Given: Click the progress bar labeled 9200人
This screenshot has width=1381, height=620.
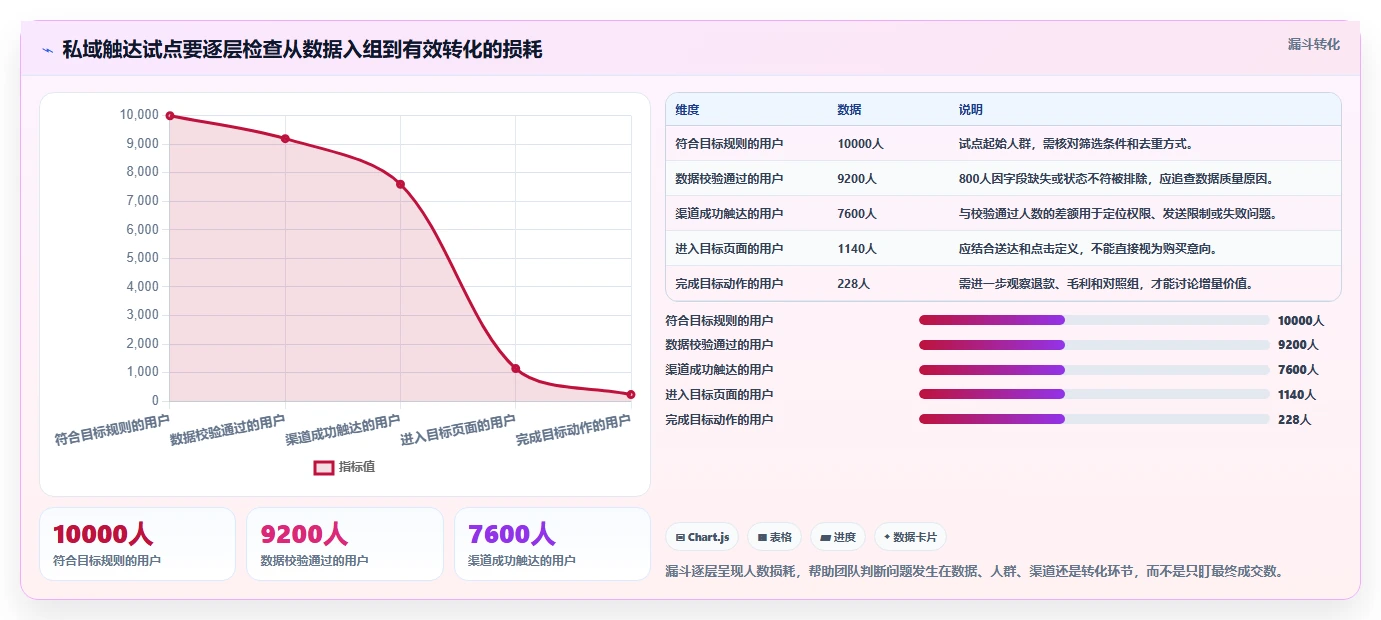Looking at the screenshot, I should pos(1094,345).
